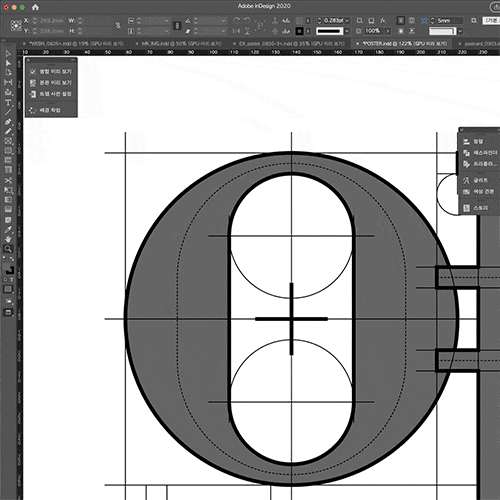The height and width of the screenshot is (500, 500).
Task: Open the rotation angle dropdown
Action: (223, 21)
